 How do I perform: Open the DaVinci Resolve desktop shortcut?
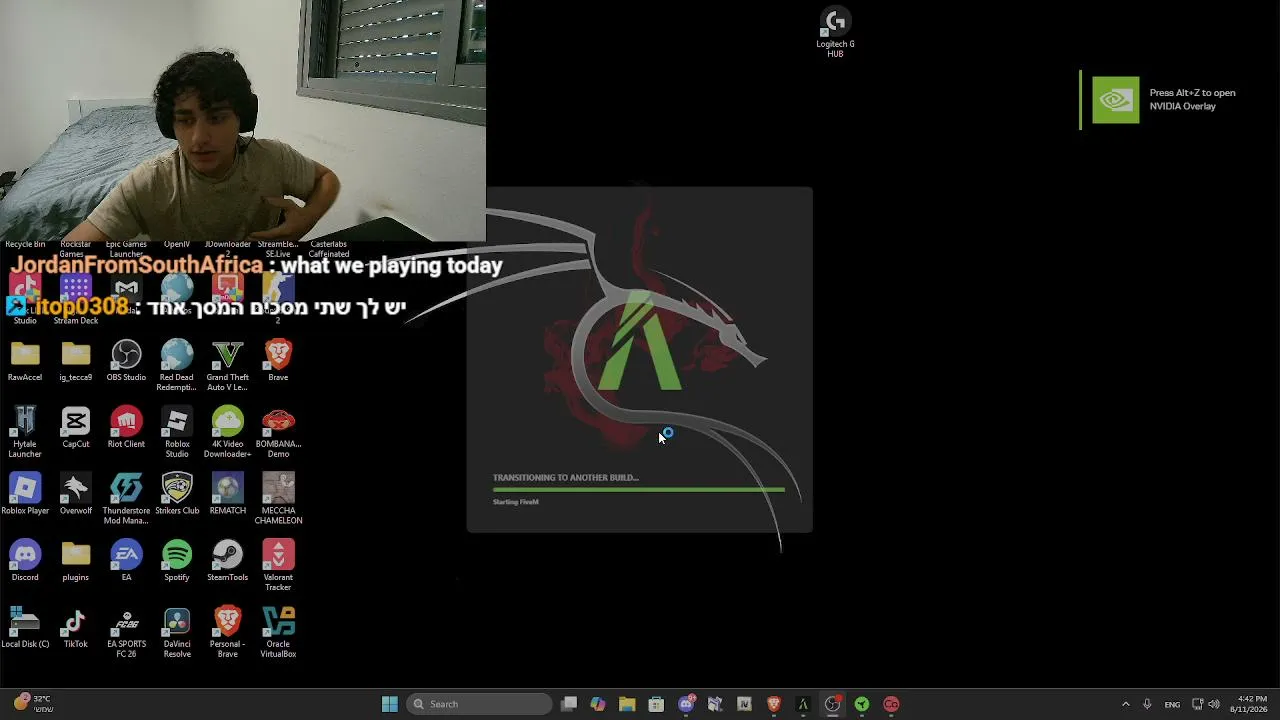177,633
